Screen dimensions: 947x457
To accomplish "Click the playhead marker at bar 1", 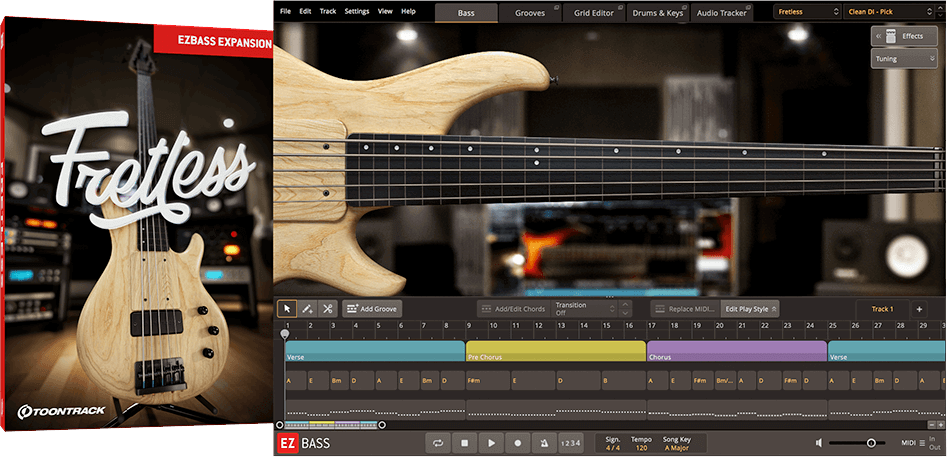I will (x=285, y=334).
